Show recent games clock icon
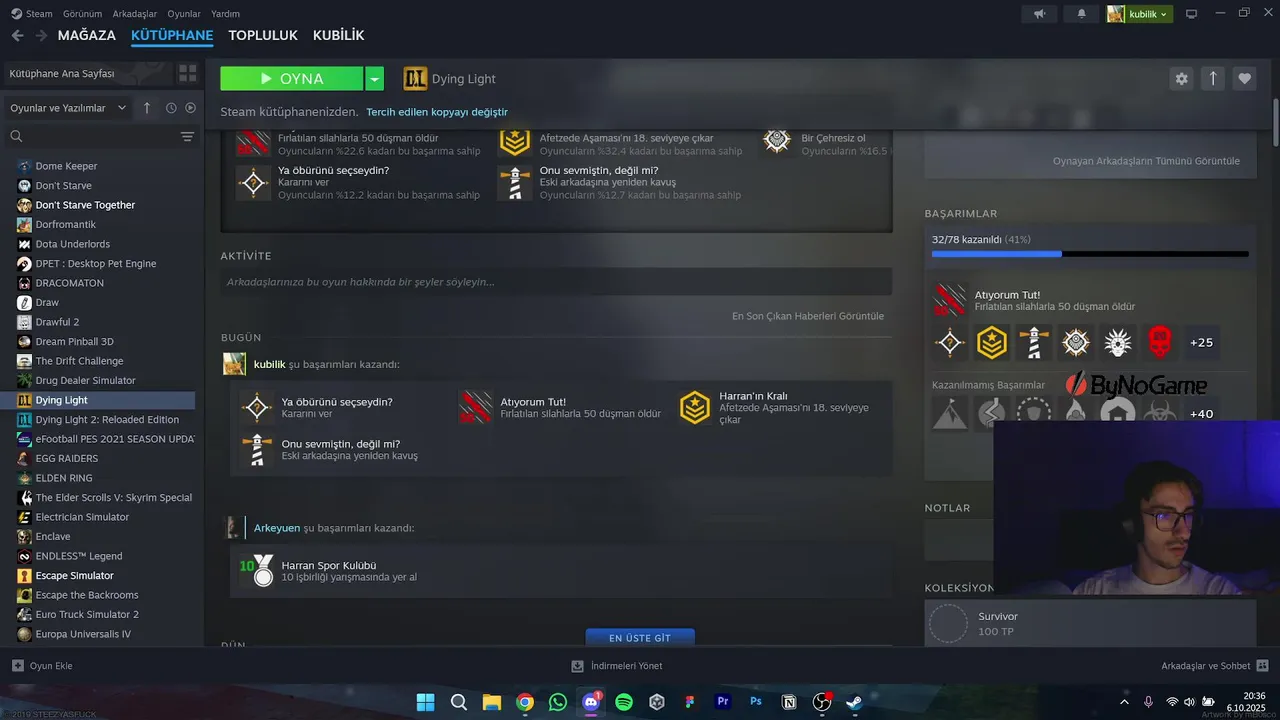 point(171,108)
